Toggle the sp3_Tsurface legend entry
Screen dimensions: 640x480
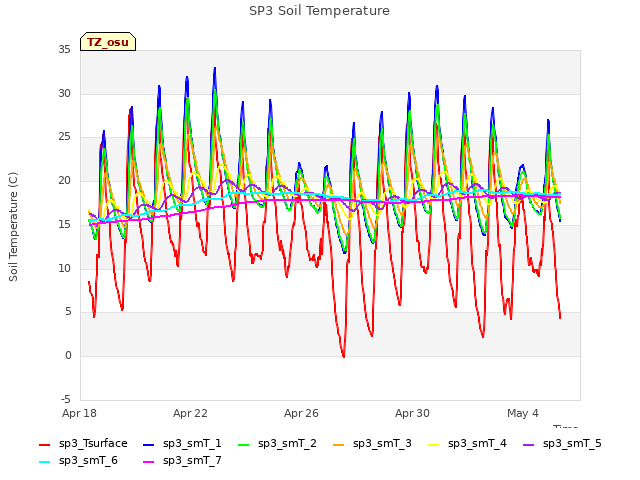83,443
